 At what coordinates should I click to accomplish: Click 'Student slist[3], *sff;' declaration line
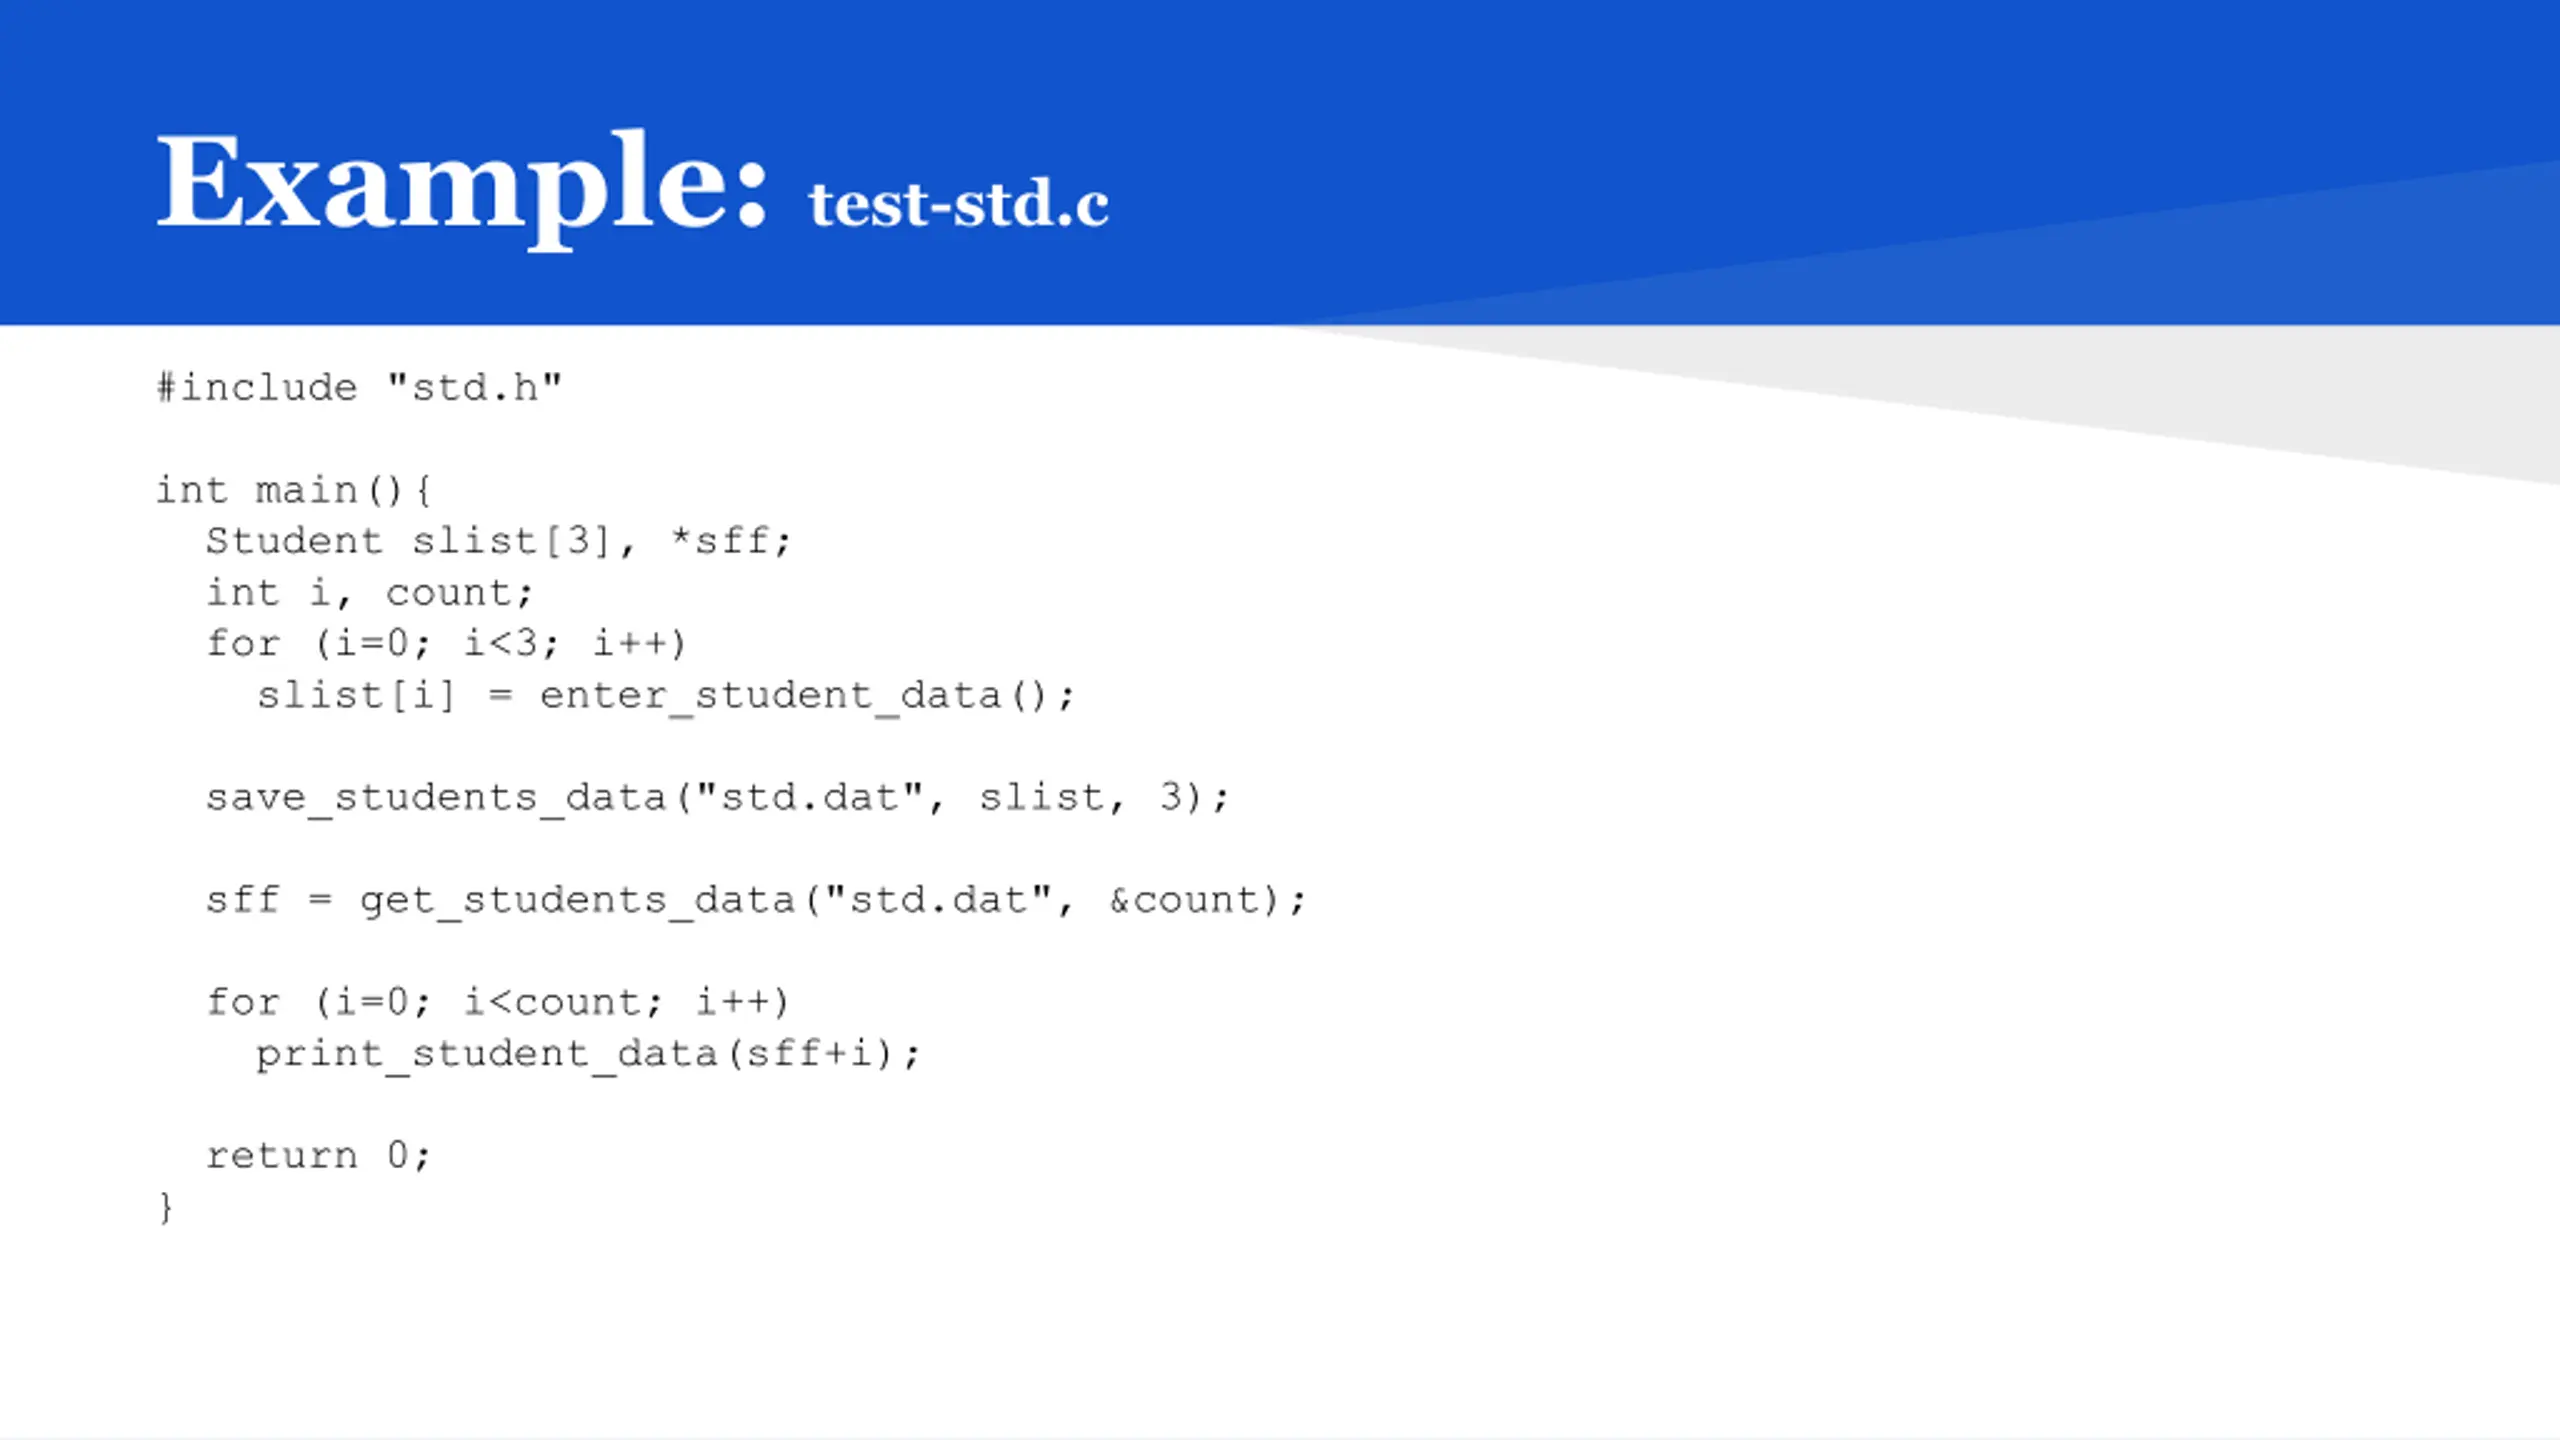click(499, 541)
